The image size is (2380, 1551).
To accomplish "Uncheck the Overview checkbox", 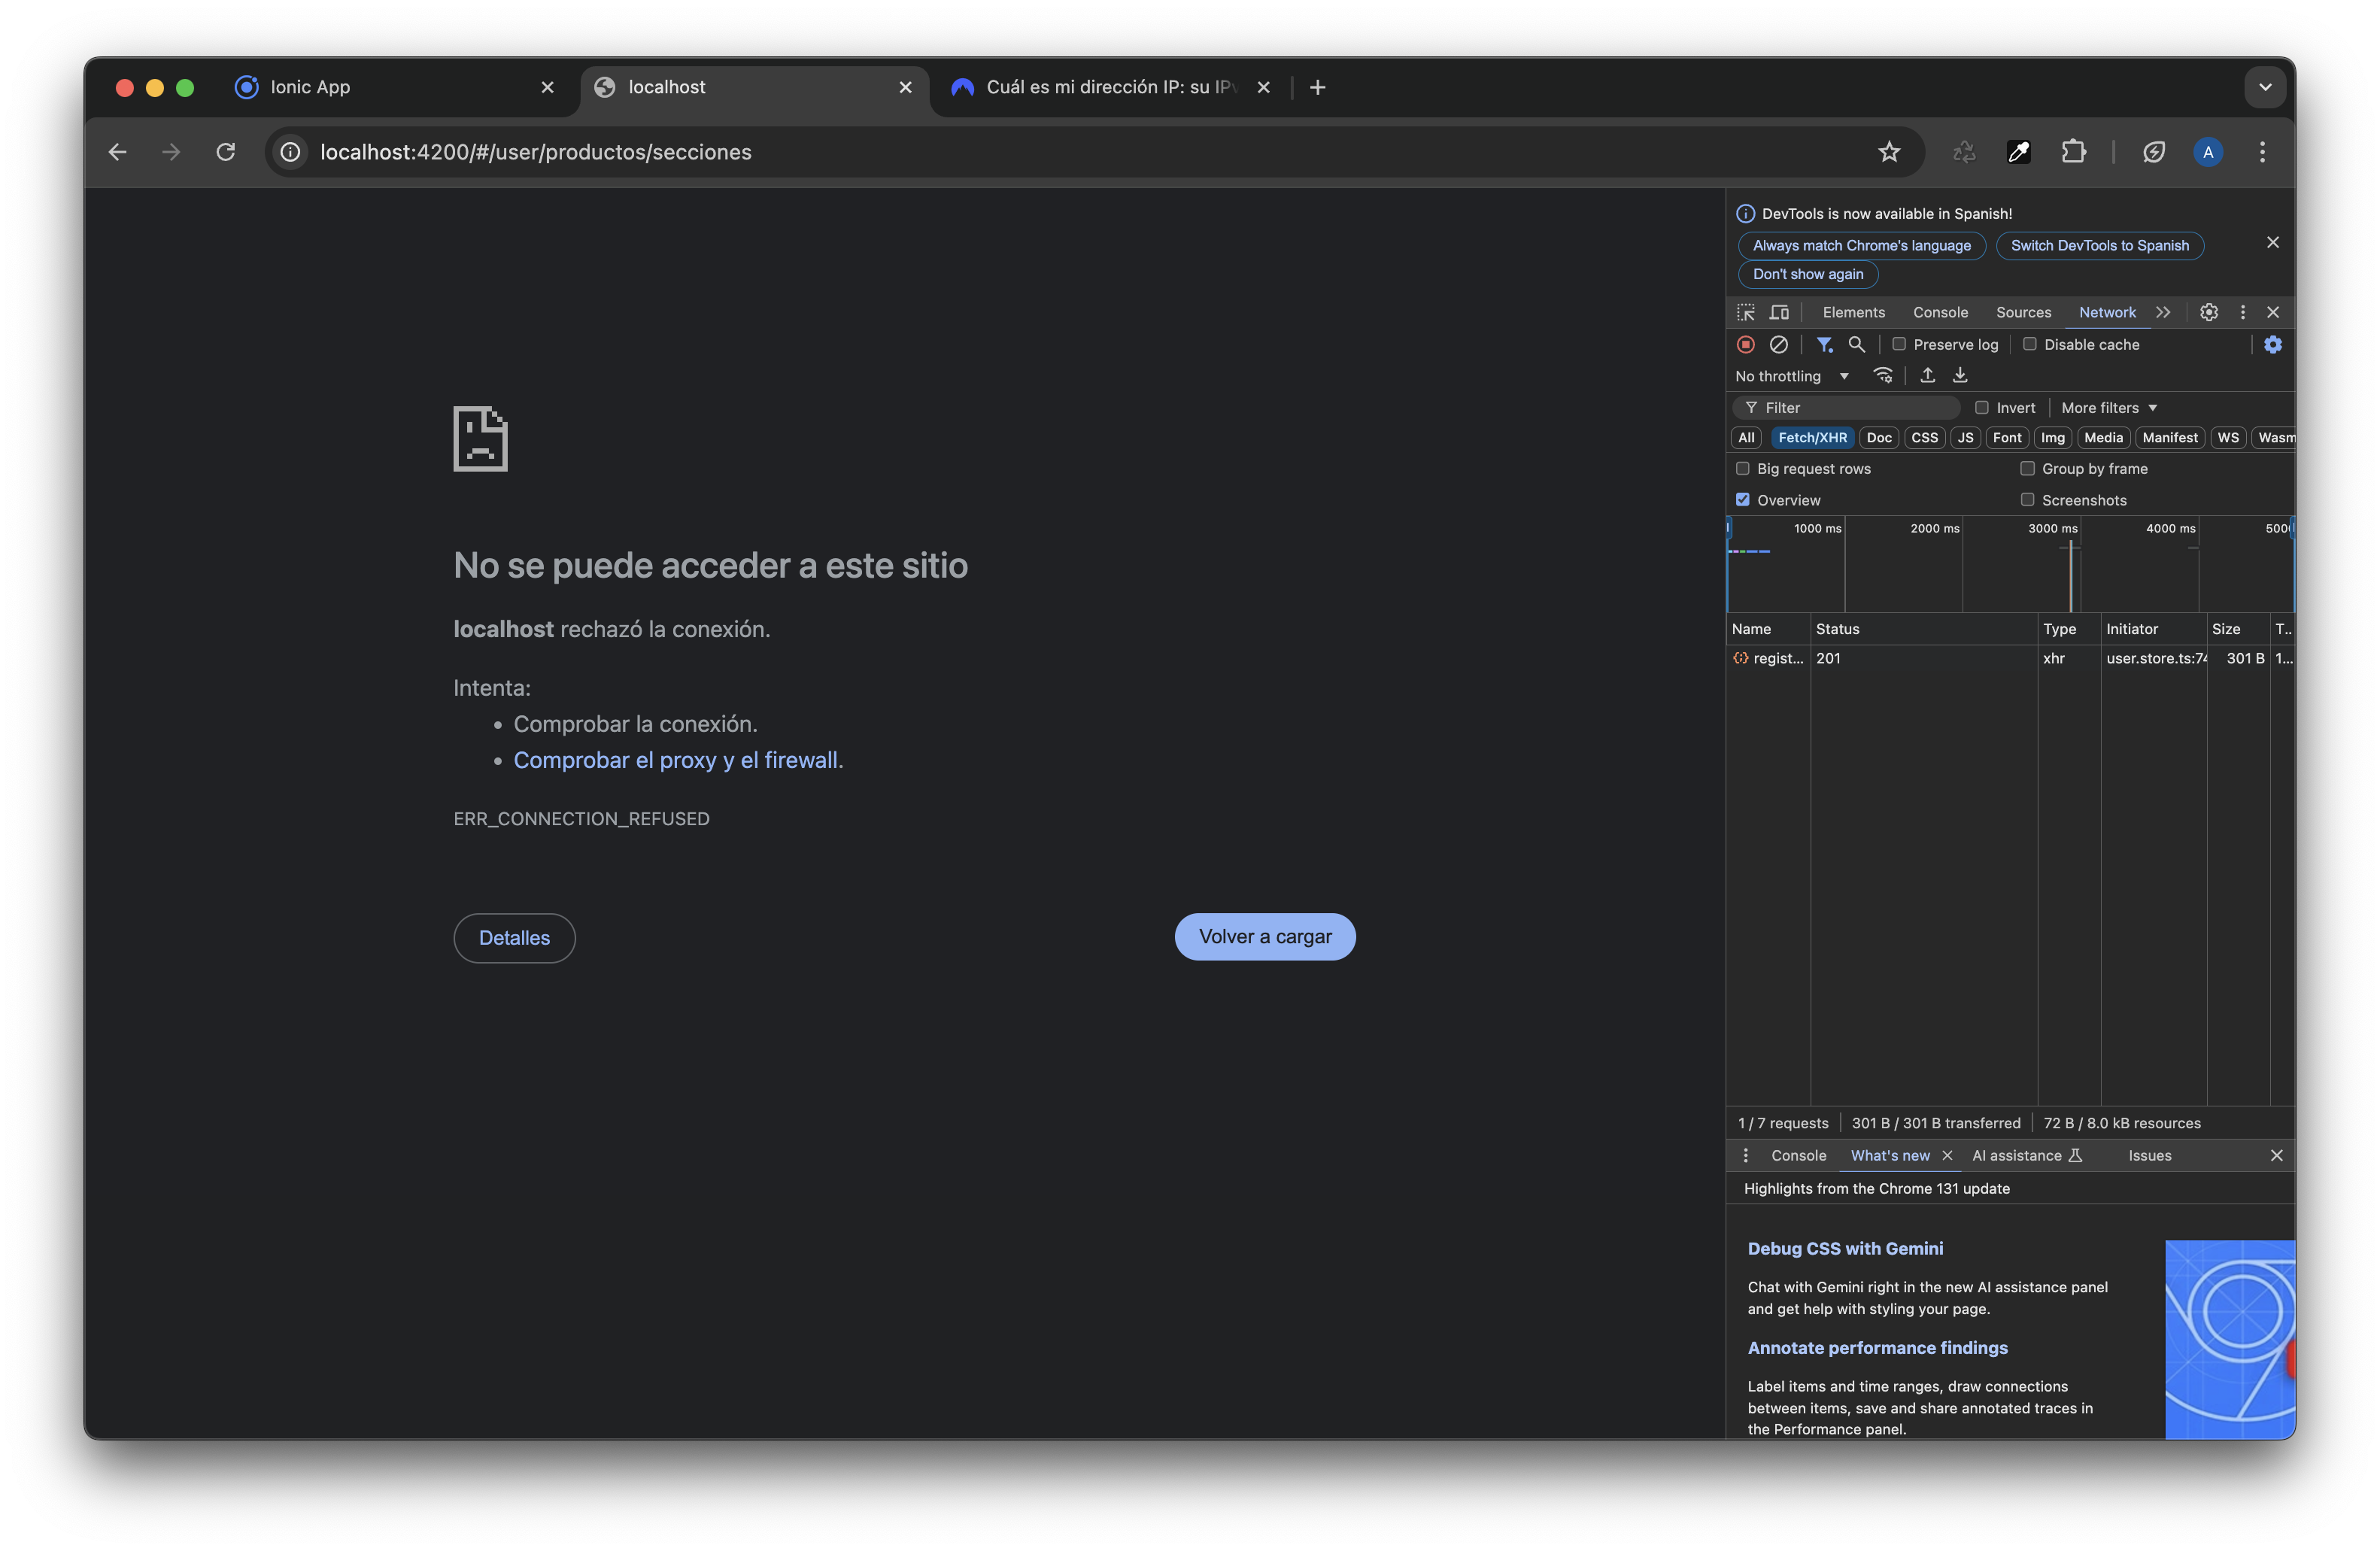I will 1743,499.
